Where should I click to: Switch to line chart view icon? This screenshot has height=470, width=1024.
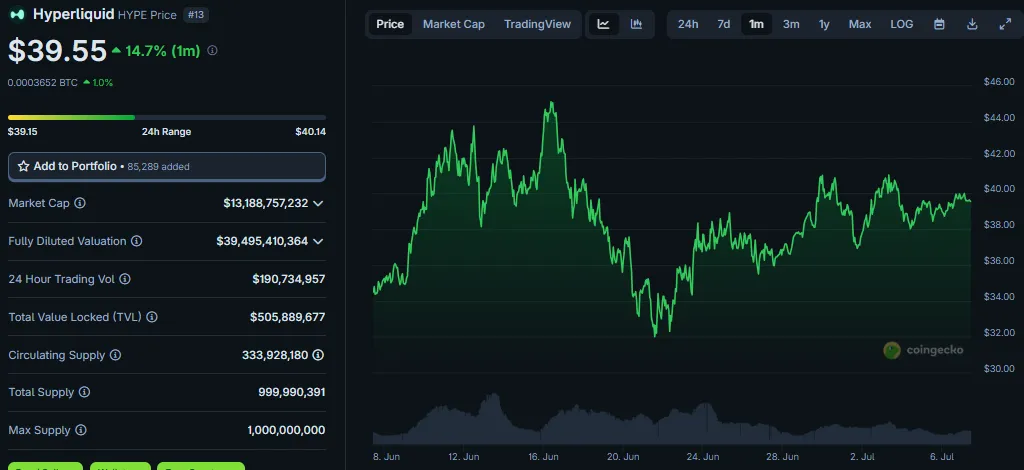(603, 24)
